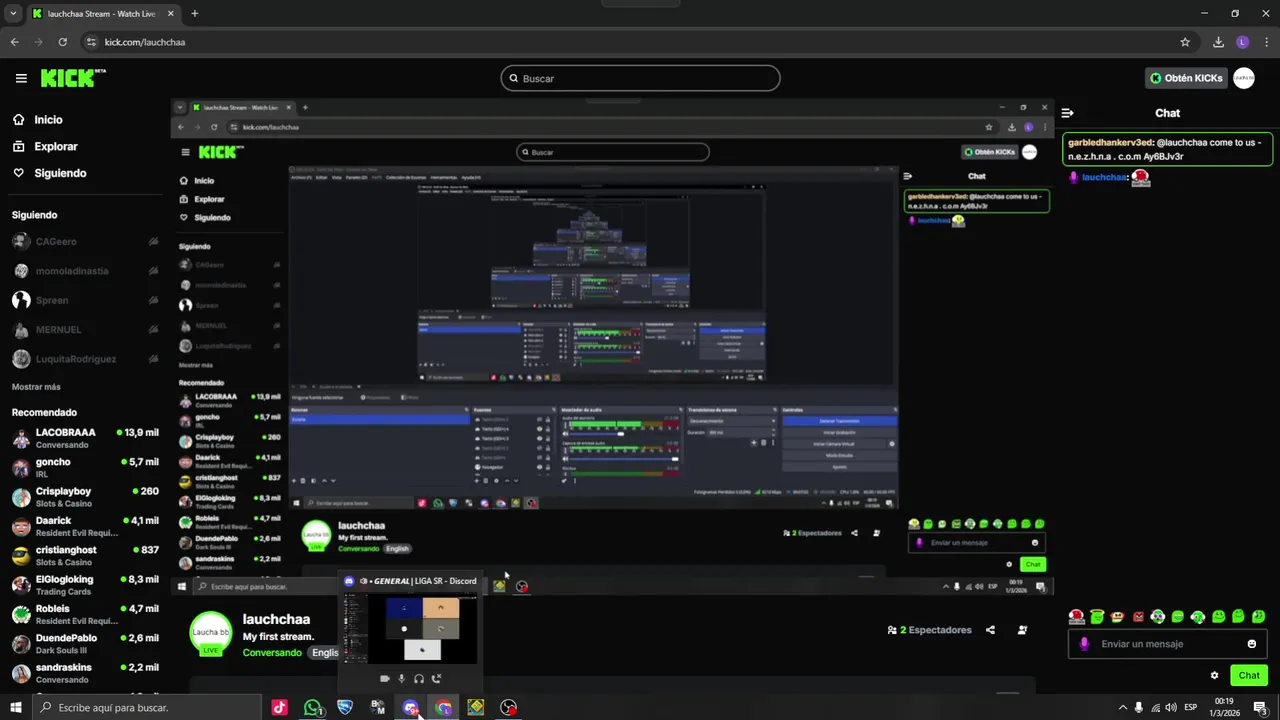Select the green halo emote
1280x720 pixels.
pos(1097,616)
